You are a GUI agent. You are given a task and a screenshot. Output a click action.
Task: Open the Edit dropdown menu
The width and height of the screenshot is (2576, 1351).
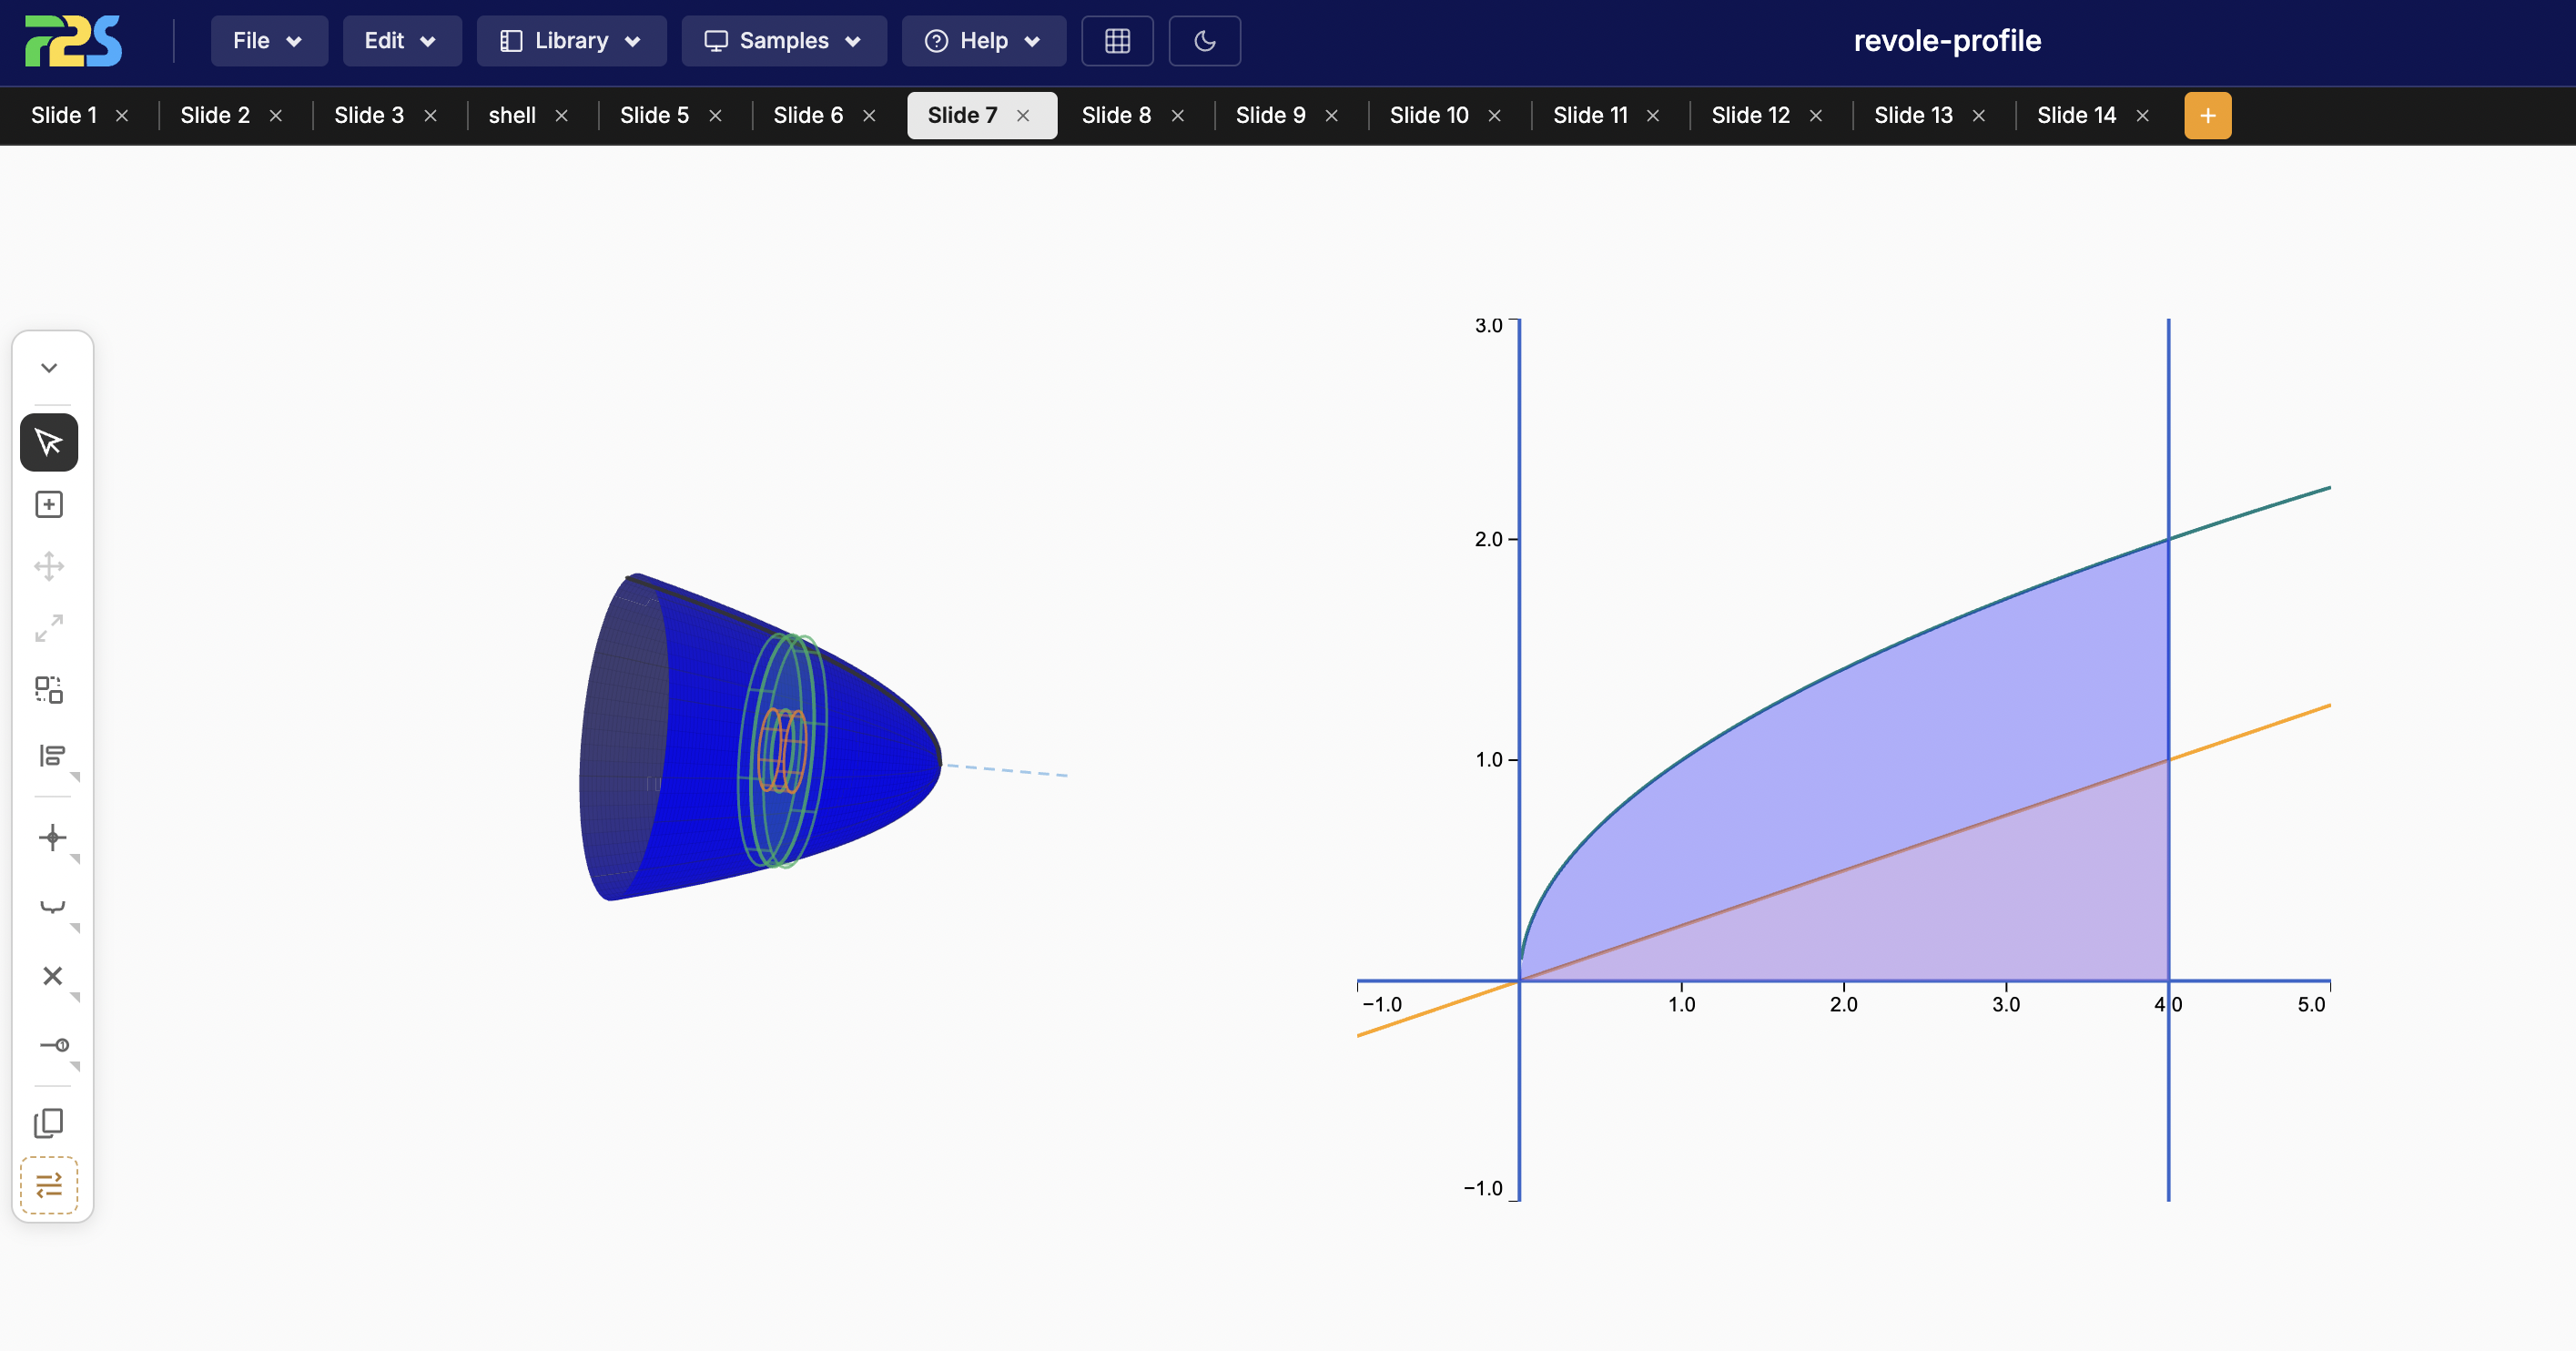tap(402, 41)
